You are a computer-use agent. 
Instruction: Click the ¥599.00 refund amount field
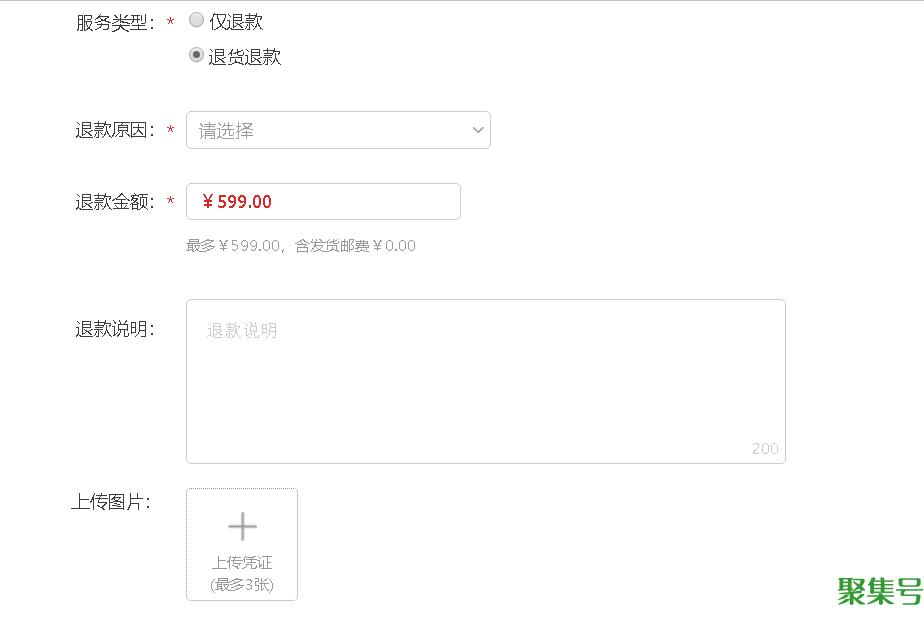323,201
